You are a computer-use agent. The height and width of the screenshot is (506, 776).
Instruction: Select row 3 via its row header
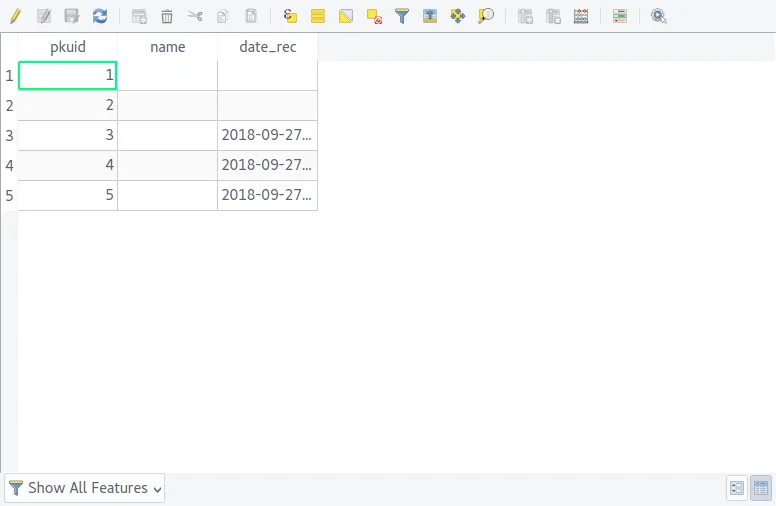(9, 136)
